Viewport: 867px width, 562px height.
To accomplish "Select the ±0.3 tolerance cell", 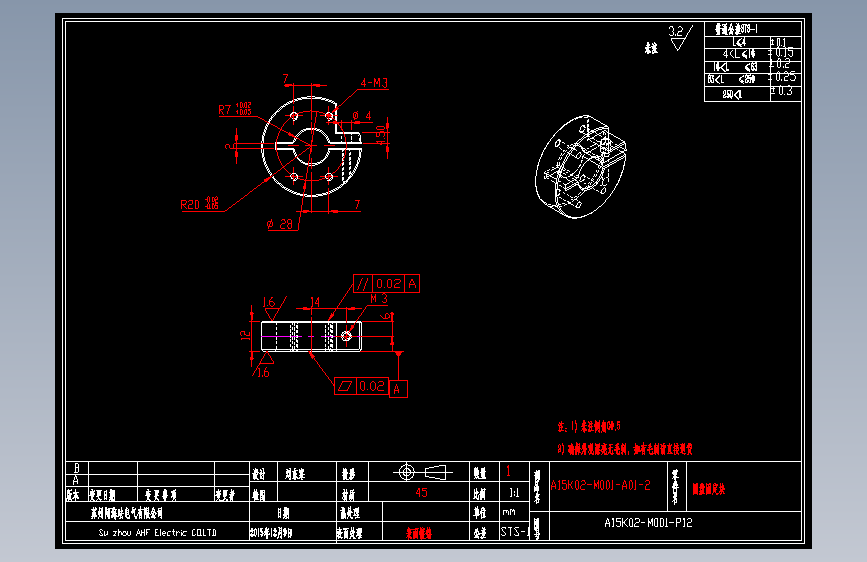I will (786, 93).
